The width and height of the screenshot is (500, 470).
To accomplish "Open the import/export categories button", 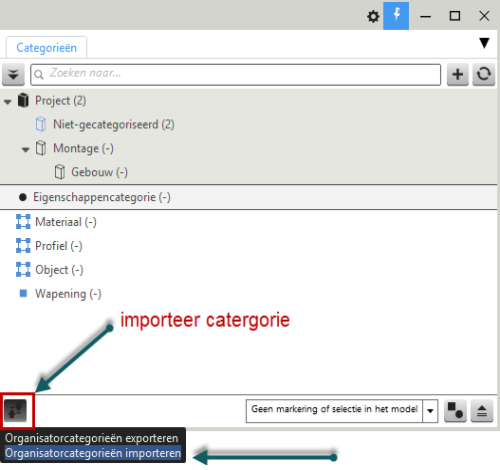I will click(x=15, y=410).
